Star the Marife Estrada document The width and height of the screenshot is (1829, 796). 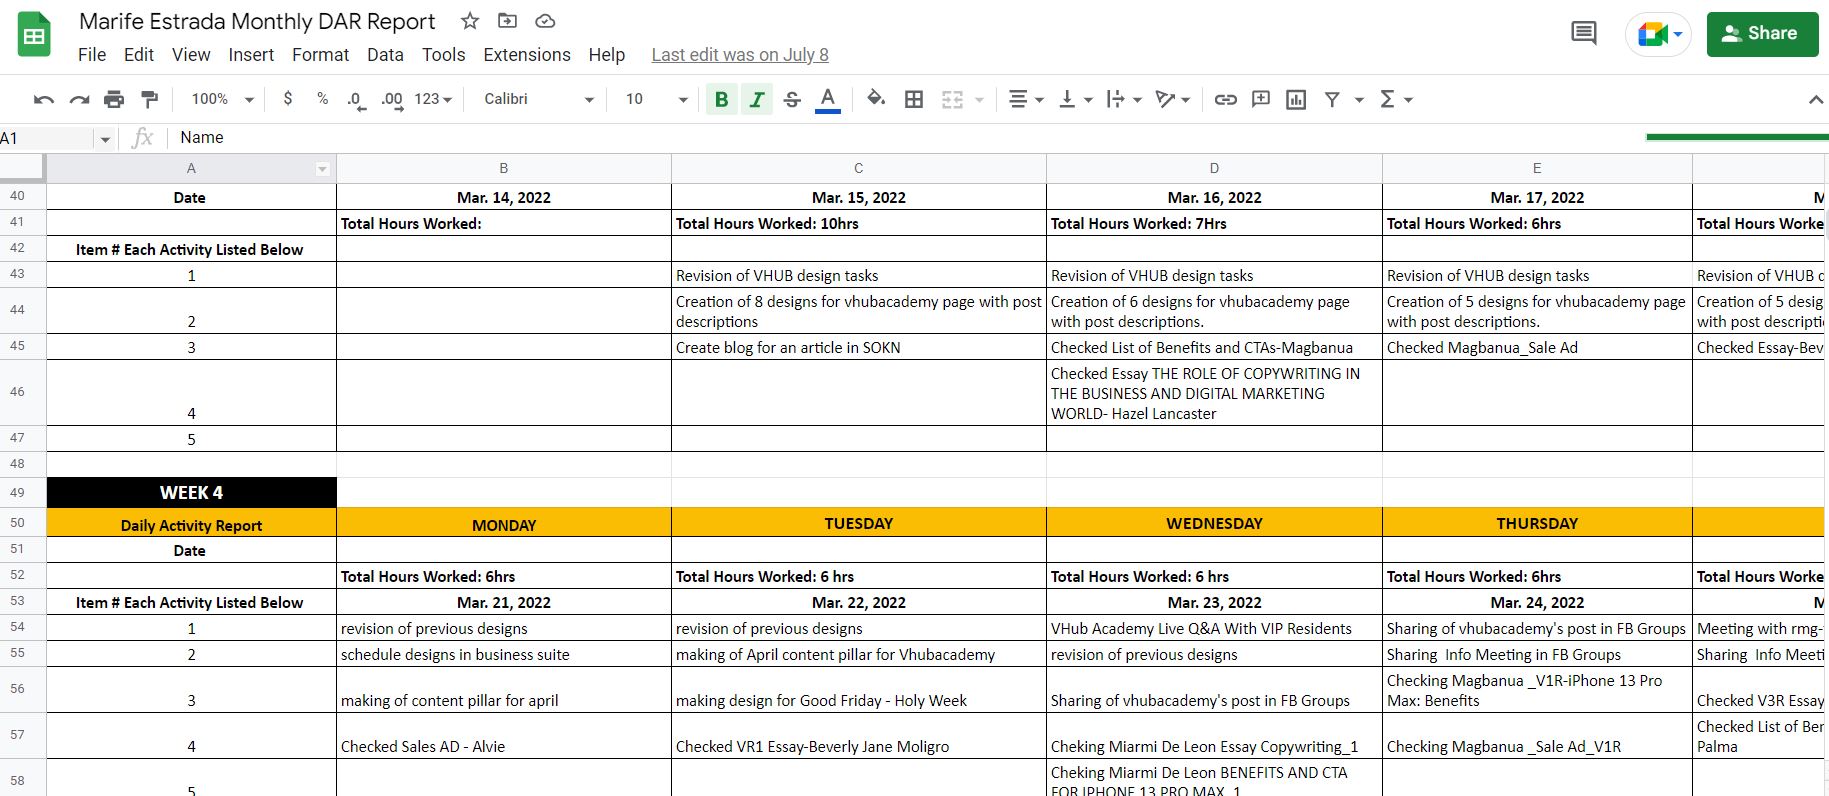point(469,21)
